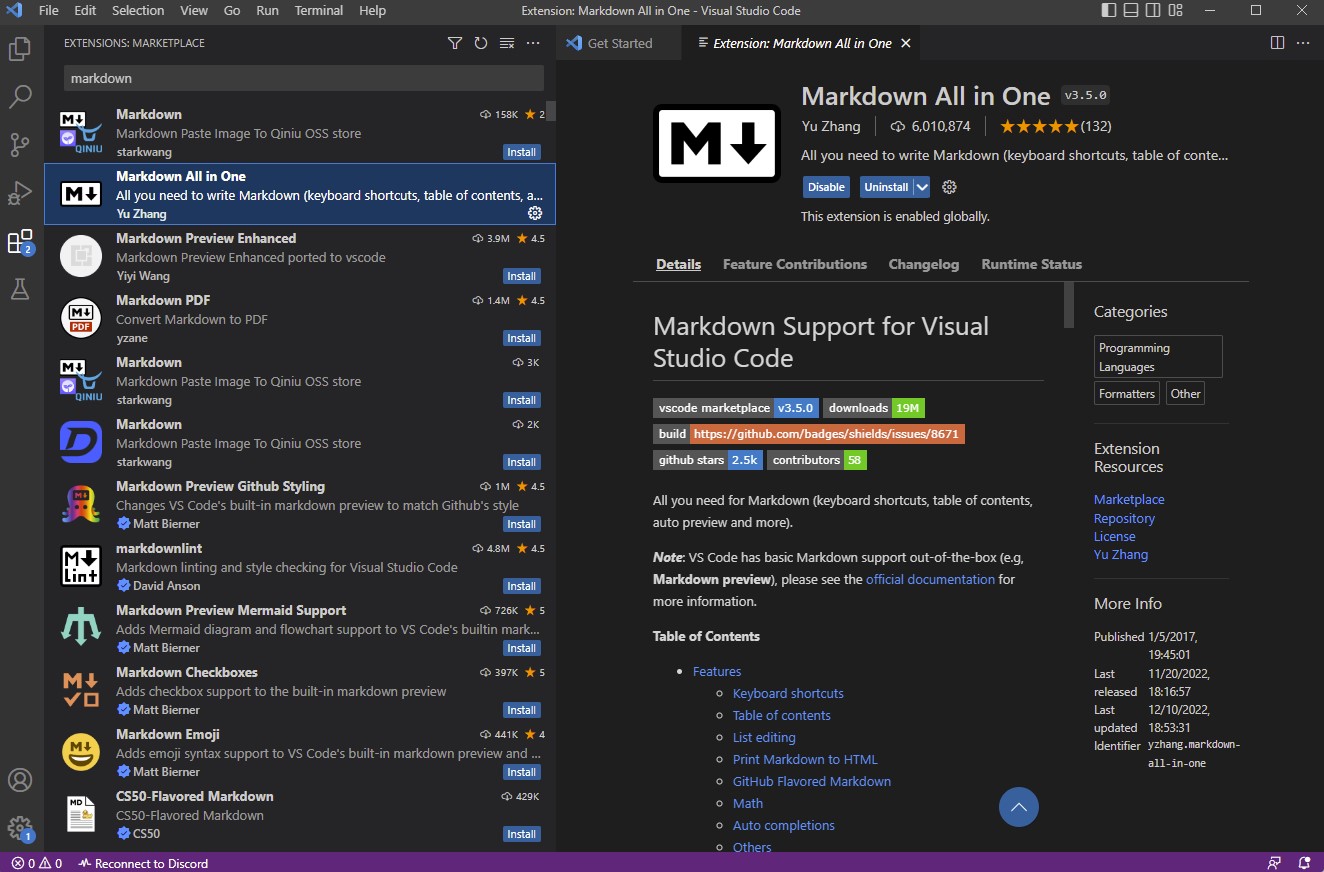The width and height of the screenshot is (1324, 872).
Task: Open the Search view
Action: pos(20,96)
